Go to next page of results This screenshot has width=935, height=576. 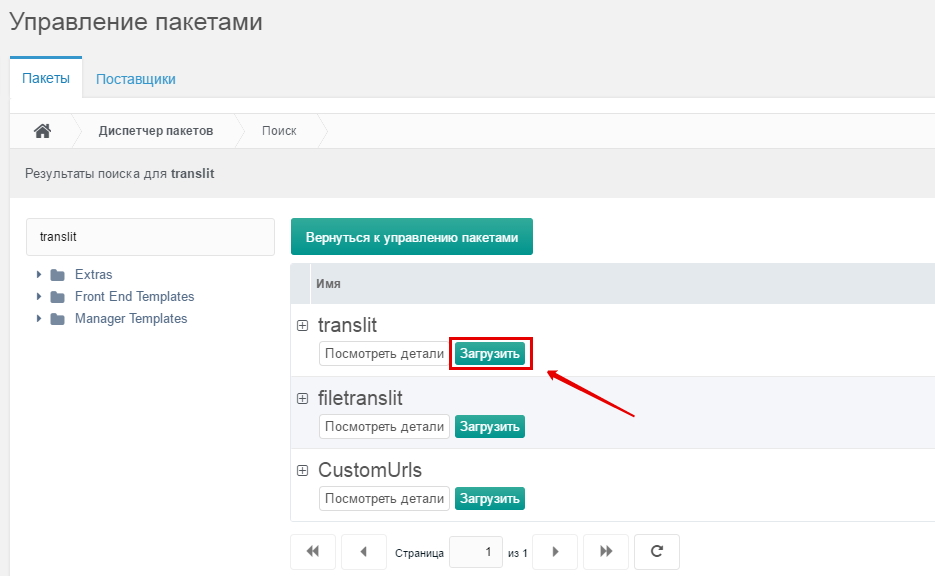point(555,552)
